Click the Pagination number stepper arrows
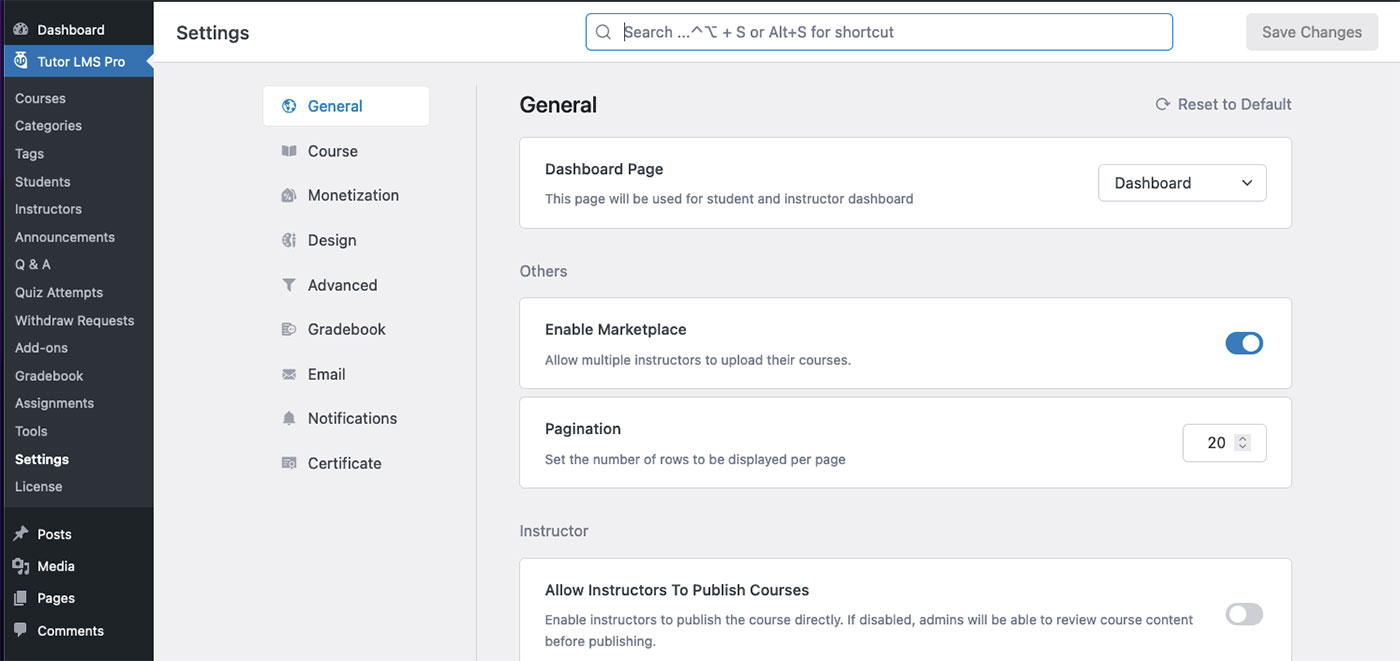 1242,443
